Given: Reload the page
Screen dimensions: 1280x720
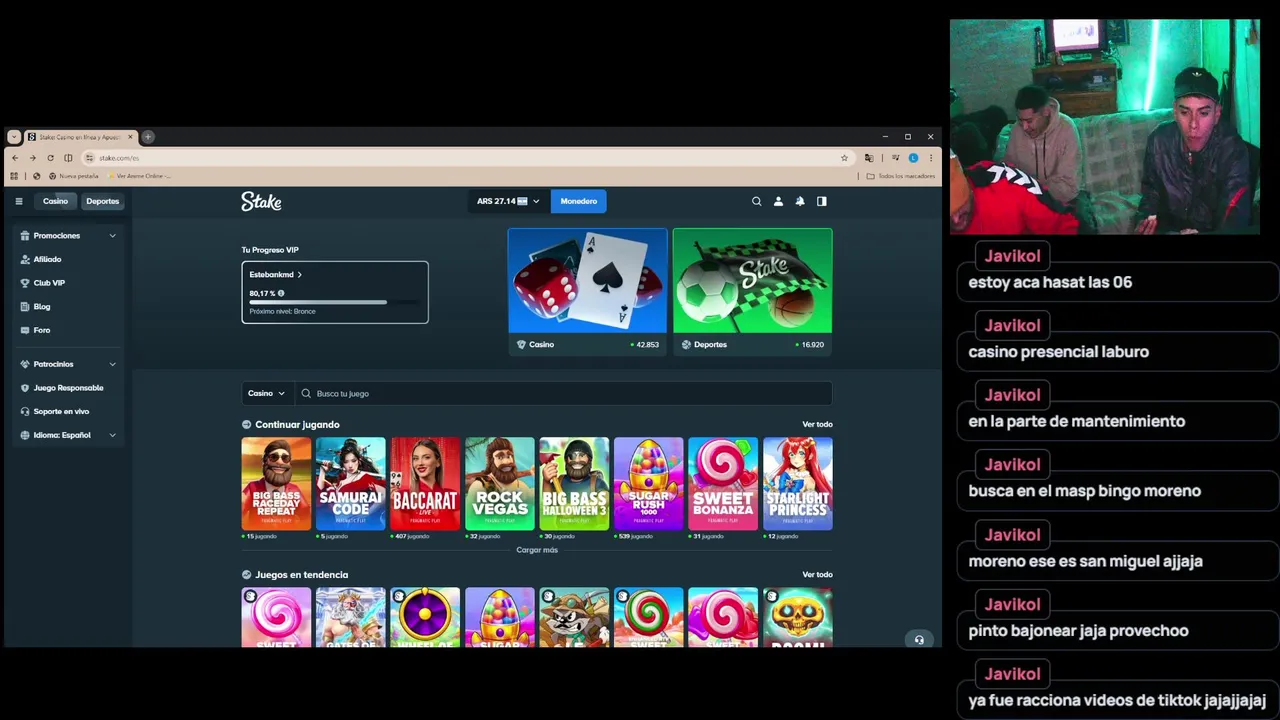Looking at the screenshot, I should [x=50, y=158].
